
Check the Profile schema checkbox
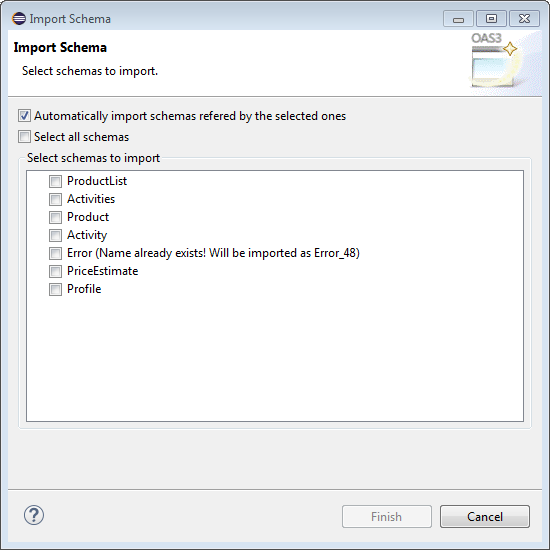[x=55, y=289]
